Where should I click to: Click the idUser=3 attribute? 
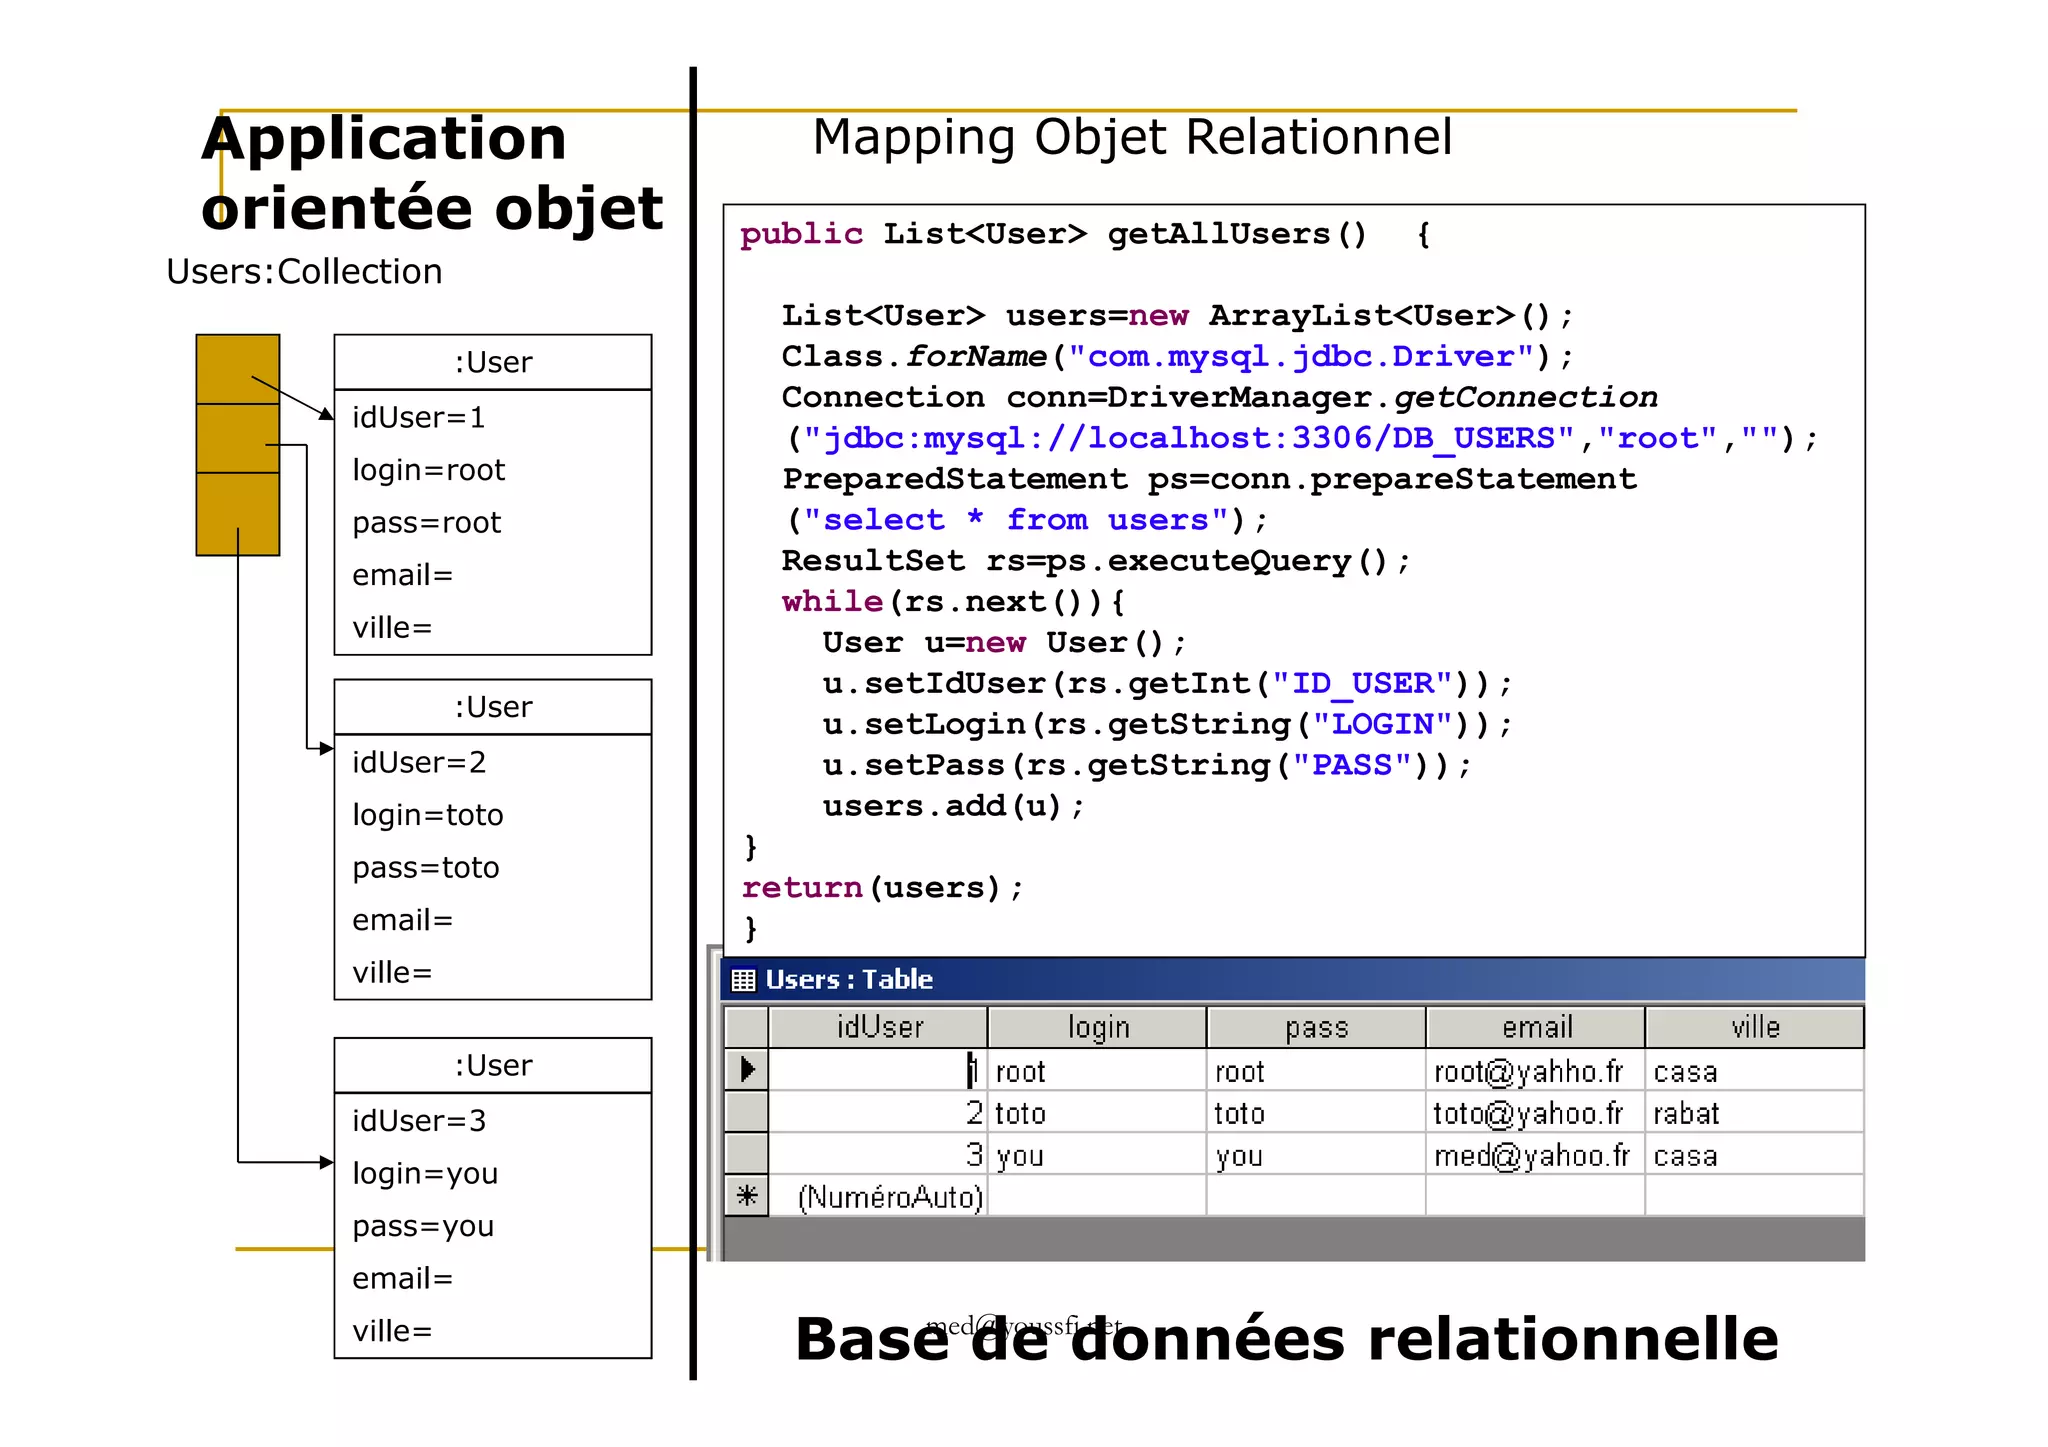coord(419,1121)
